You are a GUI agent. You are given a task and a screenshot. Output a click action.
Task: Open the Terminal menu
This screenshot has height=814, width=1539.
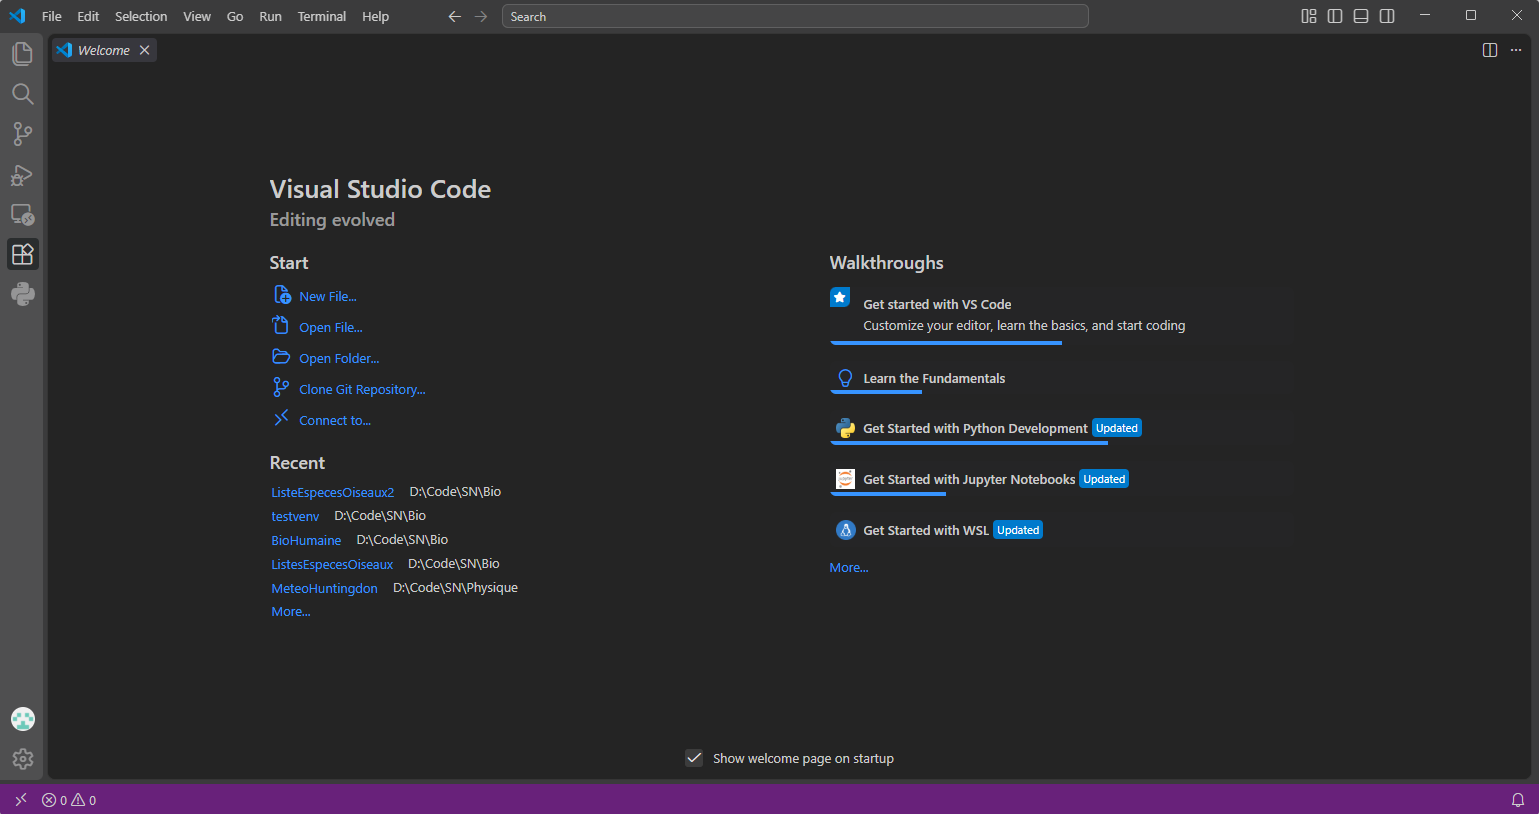click(x=322, y=16)
